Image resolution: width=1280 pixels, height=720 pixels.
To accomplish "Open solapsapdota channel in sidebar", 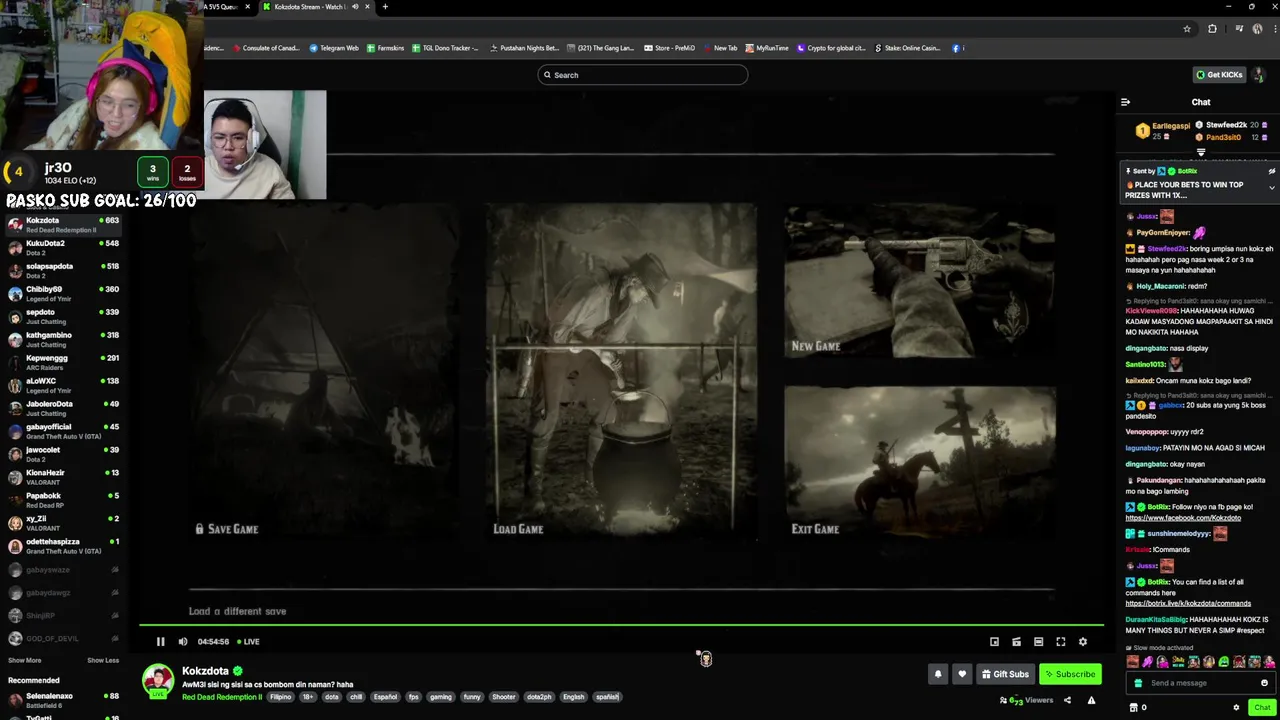I will click(62, 270).
